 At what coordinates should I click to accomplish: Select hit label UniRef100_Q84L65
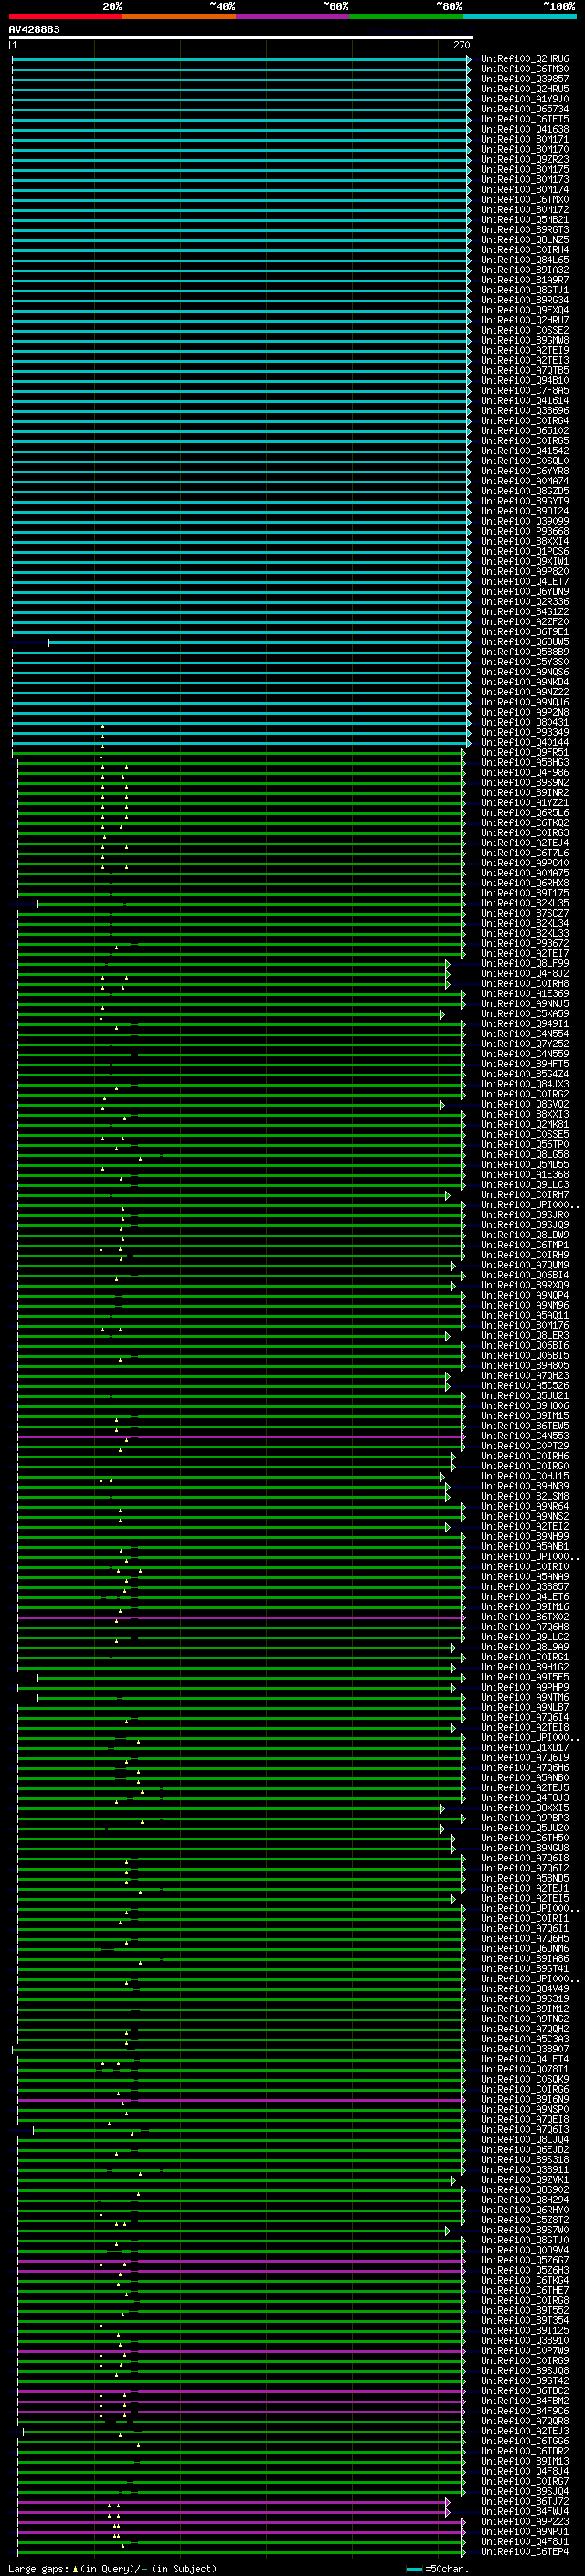525,260
